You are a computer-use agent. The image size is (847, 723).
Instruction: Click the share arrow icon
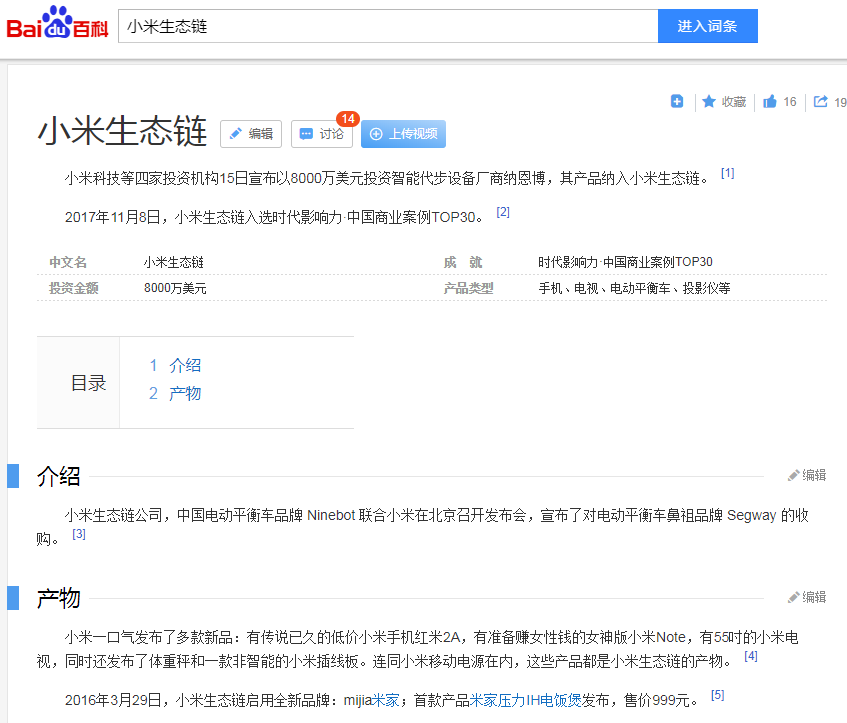click(x=821, y=101)
